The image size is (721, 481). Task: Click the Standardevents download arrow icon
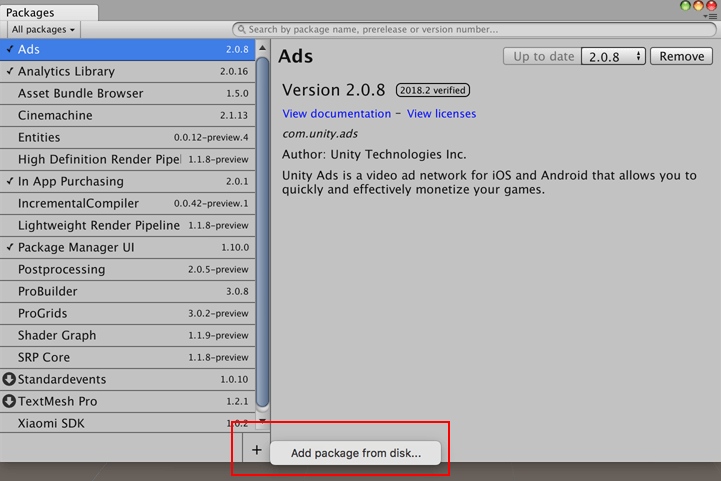coord(9,379)
